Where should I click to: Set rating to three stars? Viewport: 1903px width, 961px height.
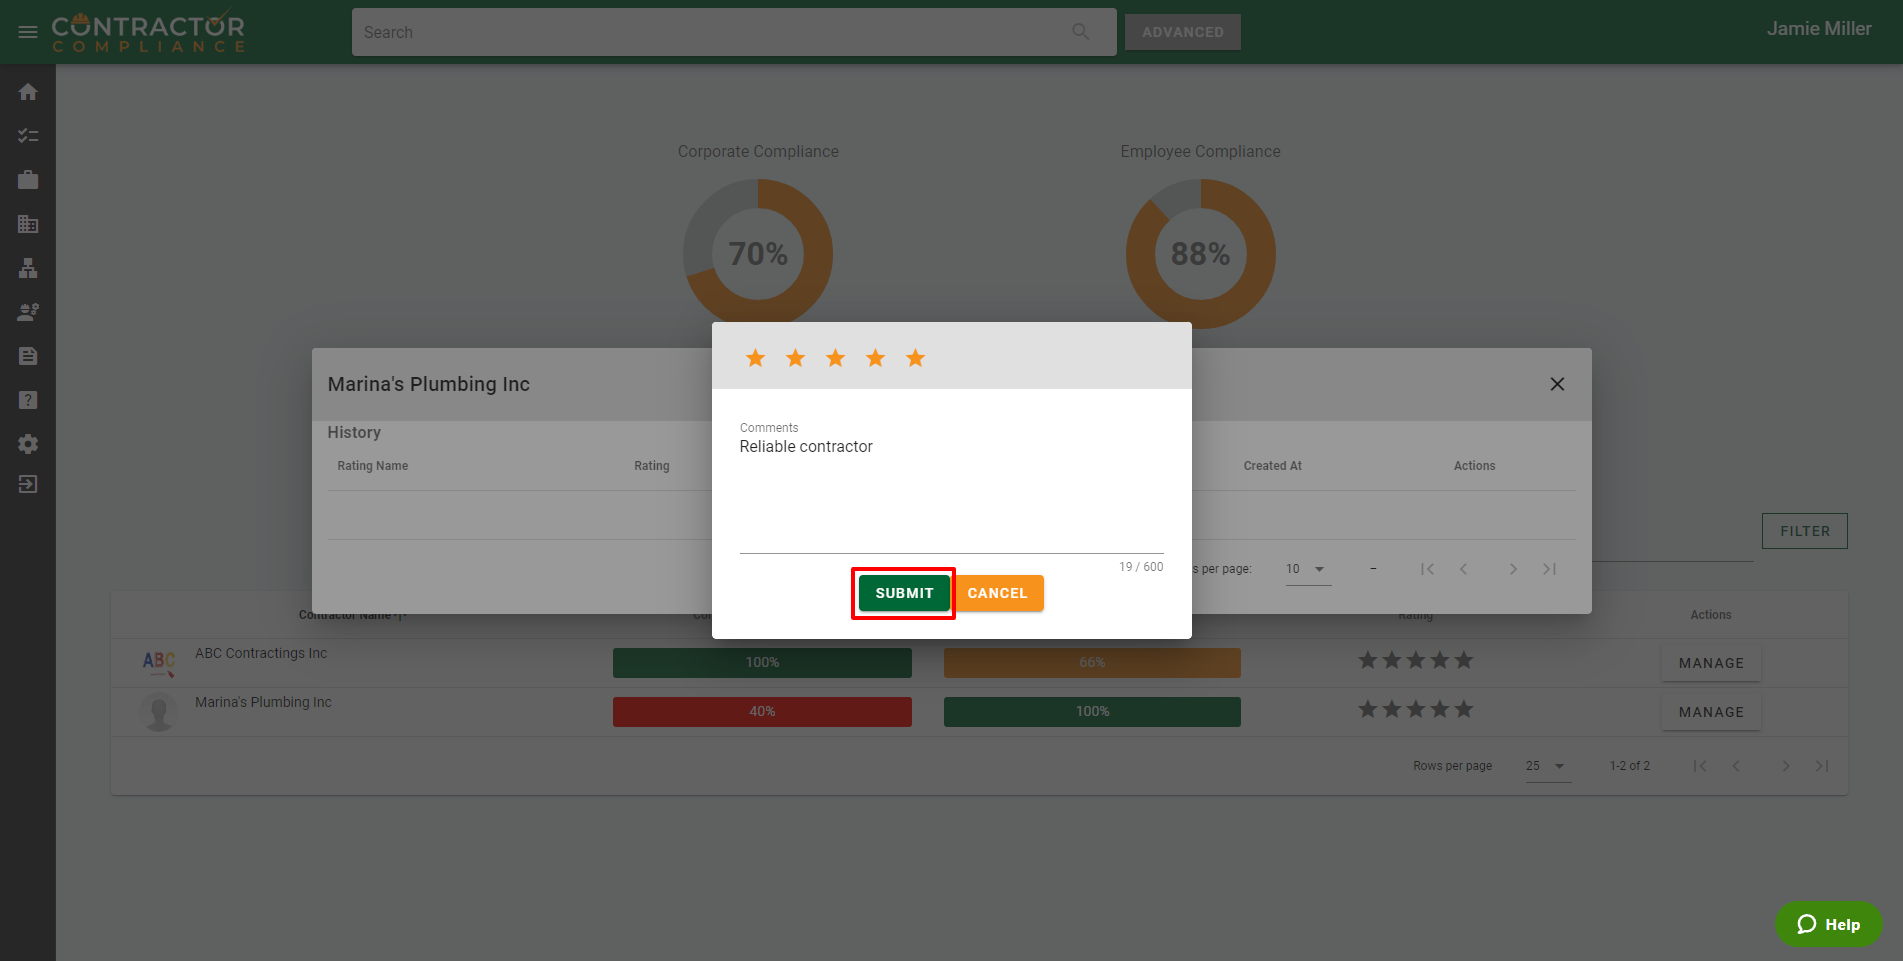tap(835, 358)
